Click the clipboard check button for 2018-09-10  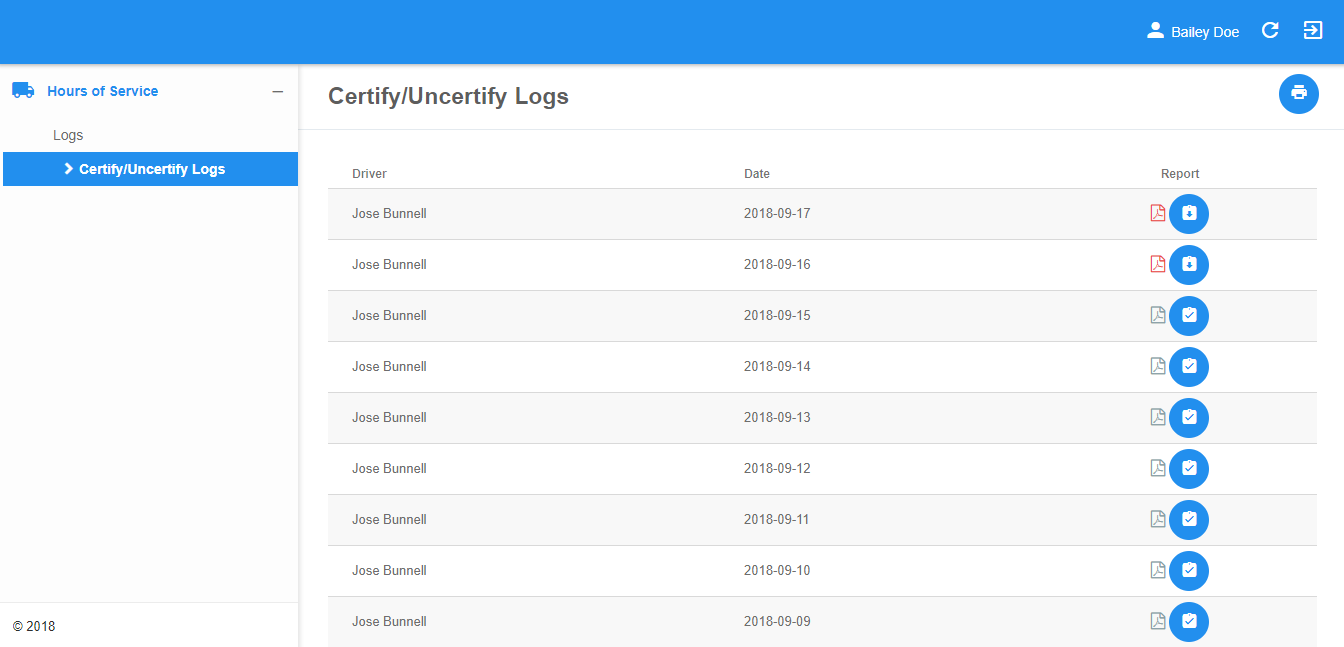tap(1189, 571)
